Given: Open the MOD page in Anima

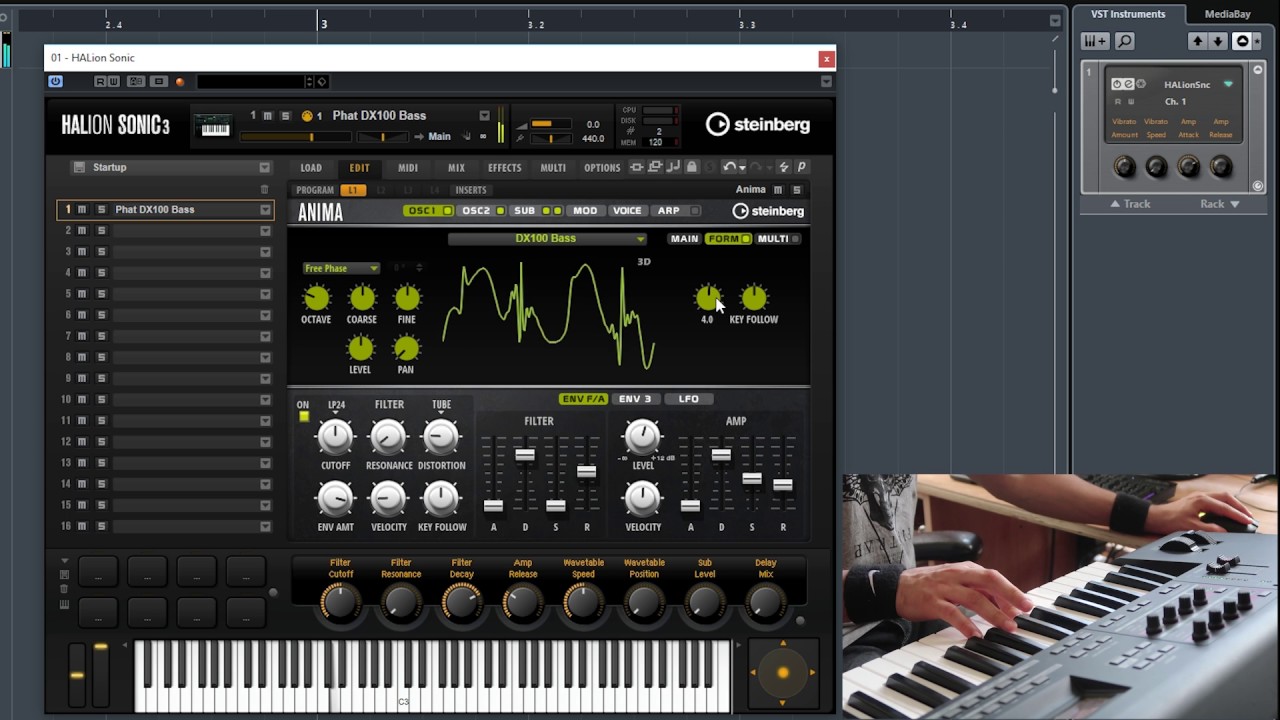Looking at the screenshot, I should (585, 211).
